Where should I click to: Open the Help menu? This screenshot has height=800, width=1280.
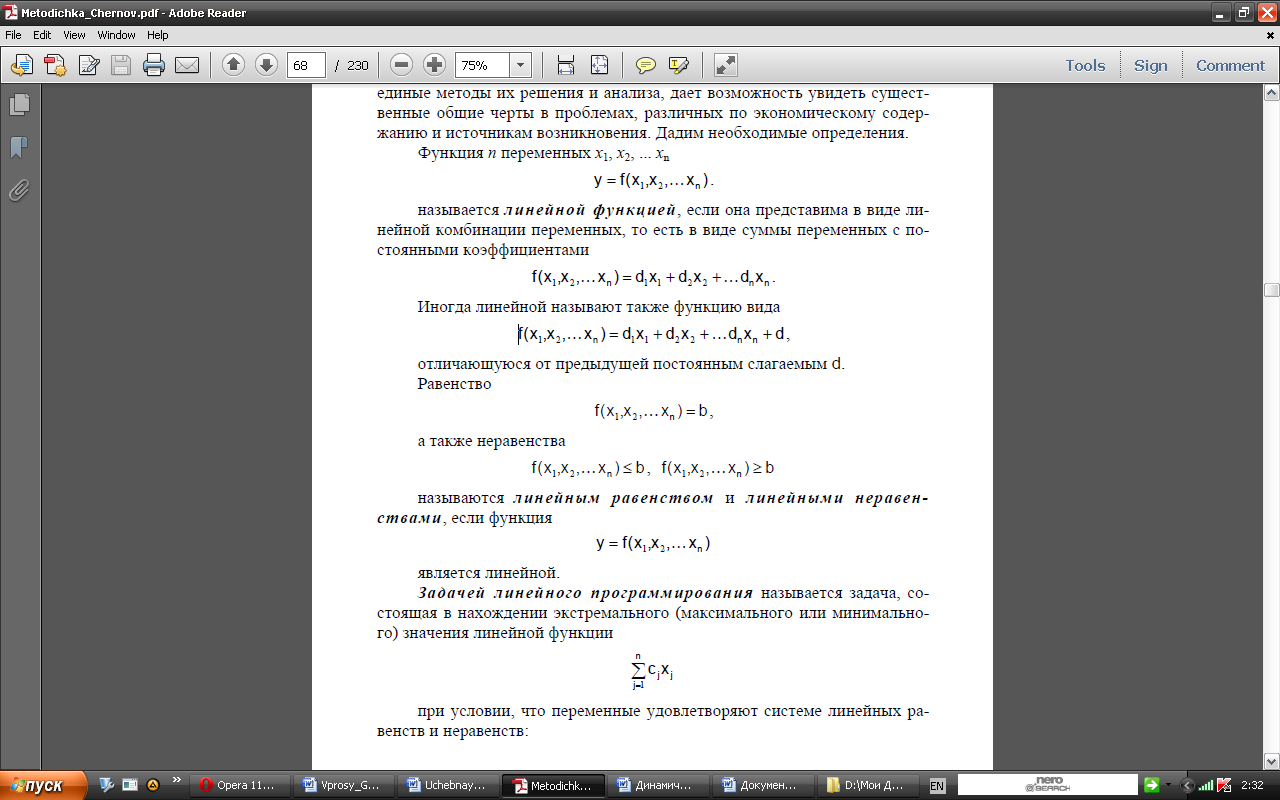157,35
